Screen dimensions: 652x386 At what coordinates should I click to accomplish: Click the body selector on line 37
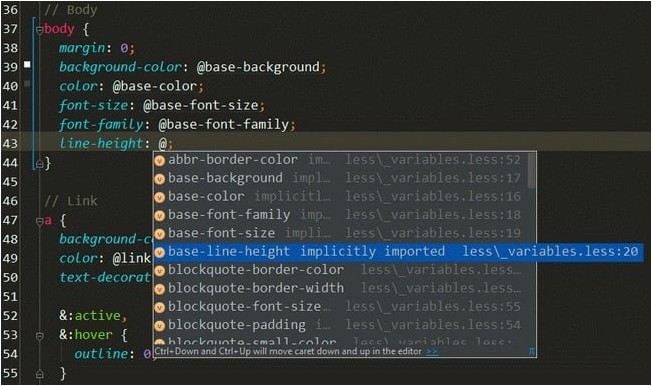(x=59, y=29)
